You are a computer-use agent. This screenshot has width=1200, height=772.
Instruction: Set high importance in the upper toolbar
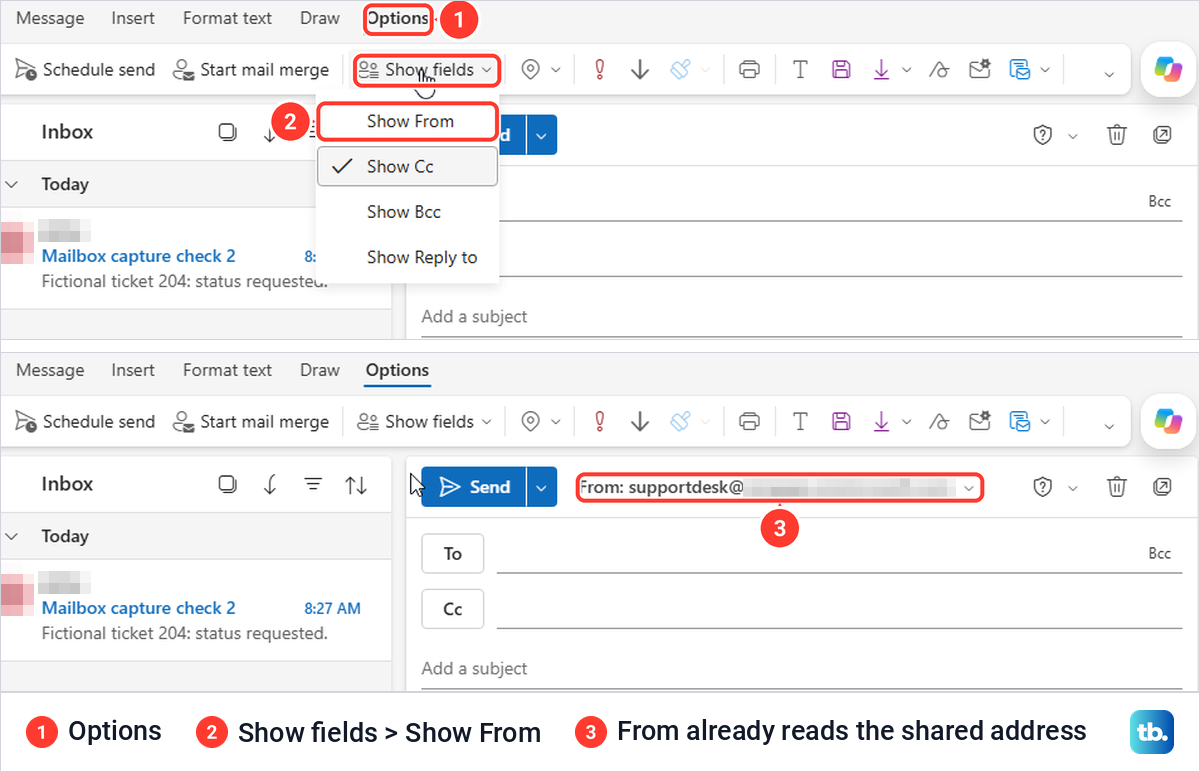(601, 69)
